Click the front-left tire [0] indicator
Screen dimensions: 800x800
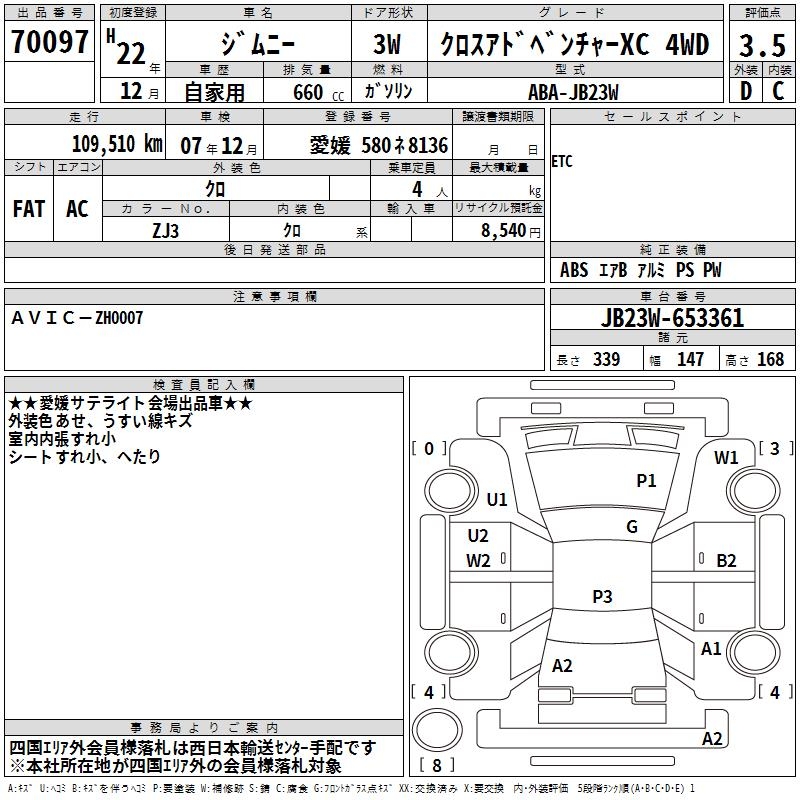(429, 449)
